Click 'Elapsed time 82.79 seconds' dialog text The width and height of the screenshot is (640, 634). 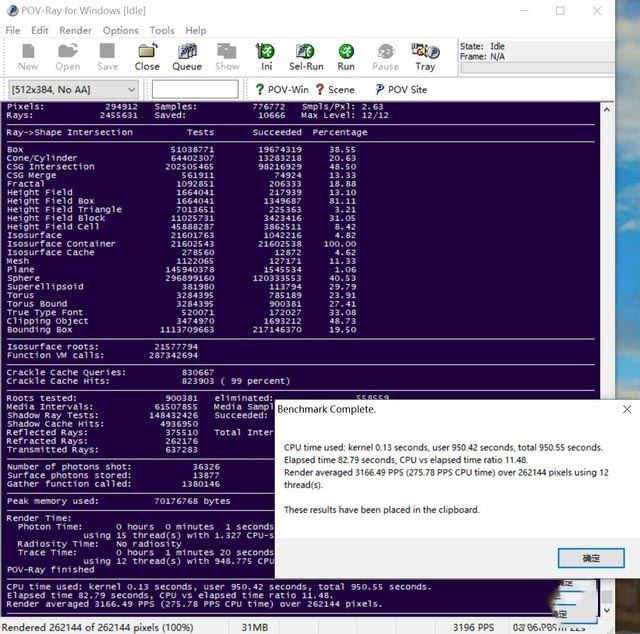pyautogui.click(x=339, y=460)
